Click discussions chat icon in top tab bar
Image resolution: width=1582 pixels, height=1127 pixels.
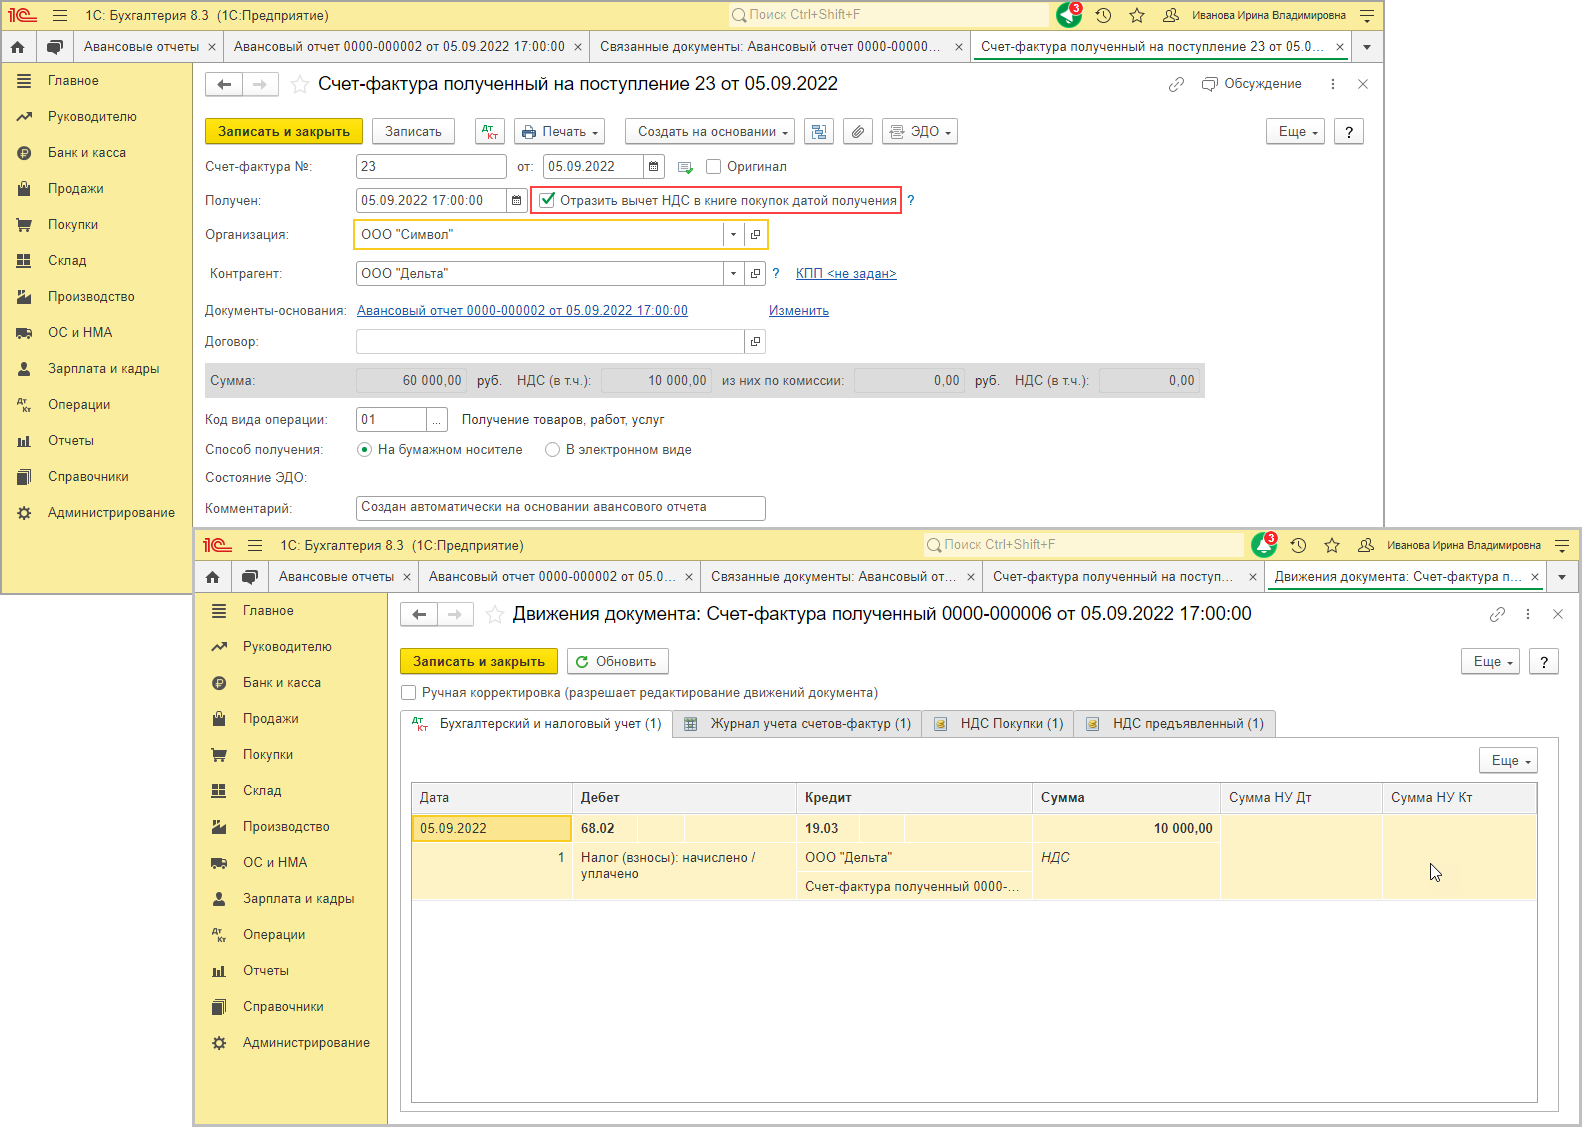pos(55,47)
